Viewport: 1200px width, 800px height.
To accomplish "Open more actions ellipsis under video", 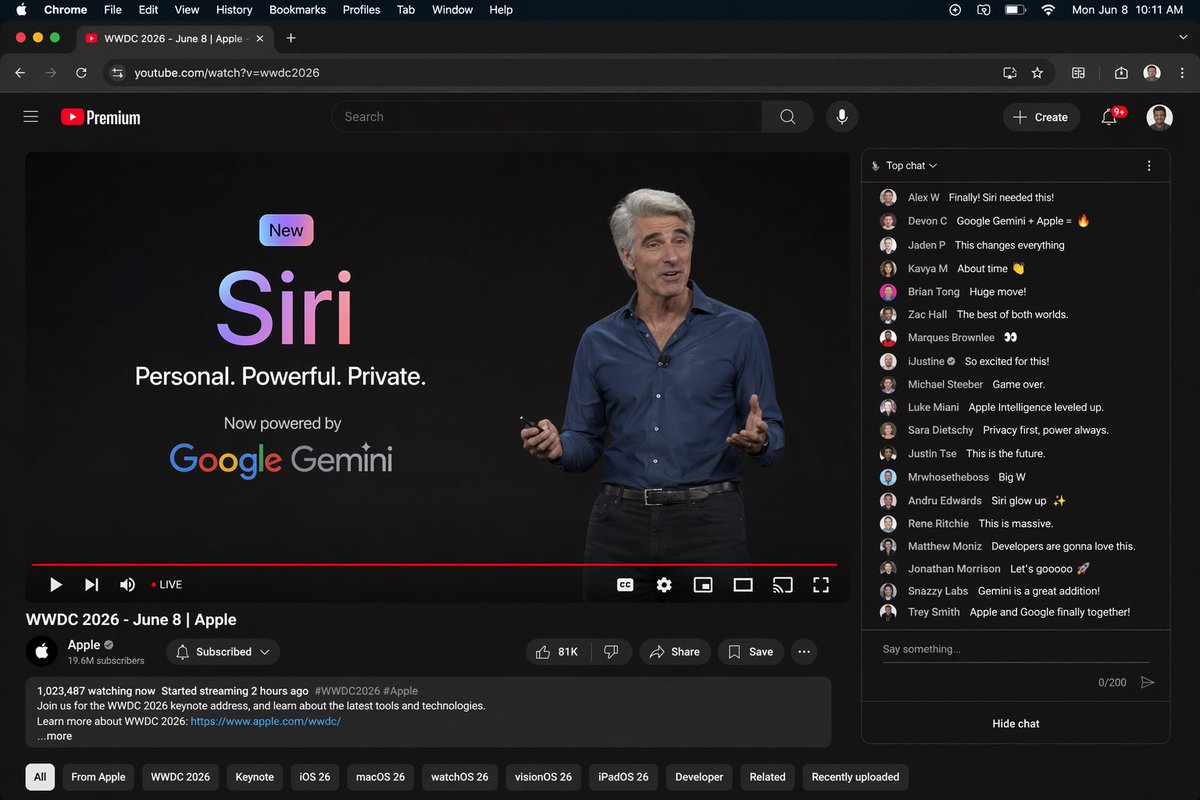I will click(804, 652).
